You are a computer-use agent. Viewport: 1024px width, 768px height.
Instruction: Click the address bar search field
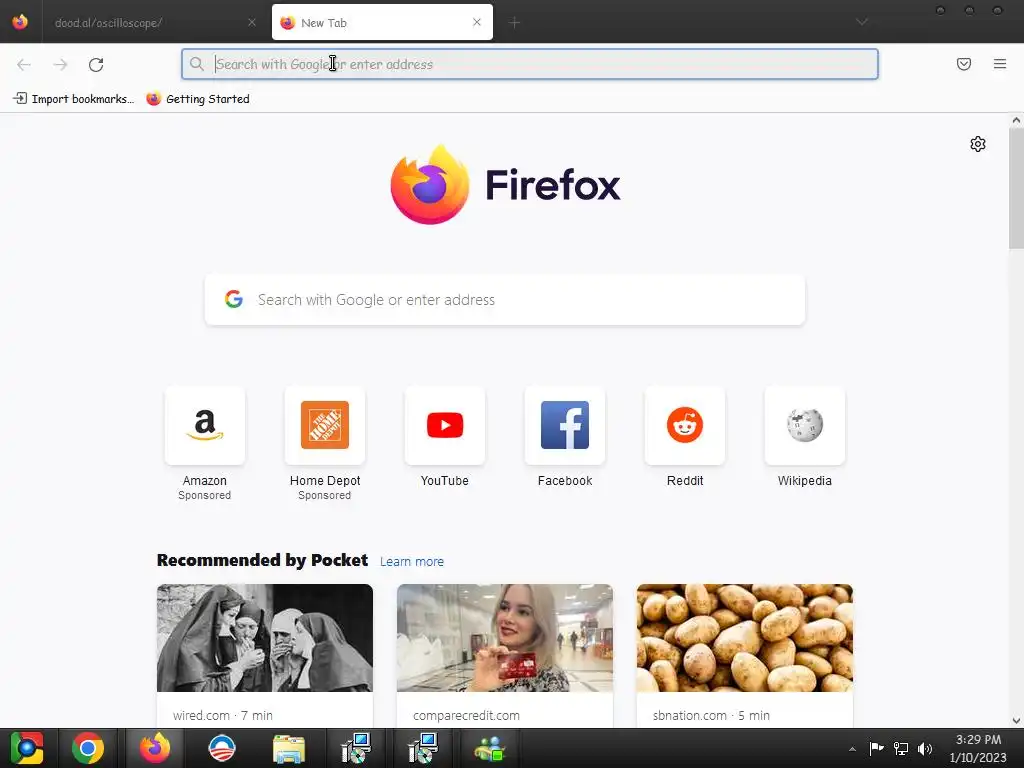tap(530, 64)
